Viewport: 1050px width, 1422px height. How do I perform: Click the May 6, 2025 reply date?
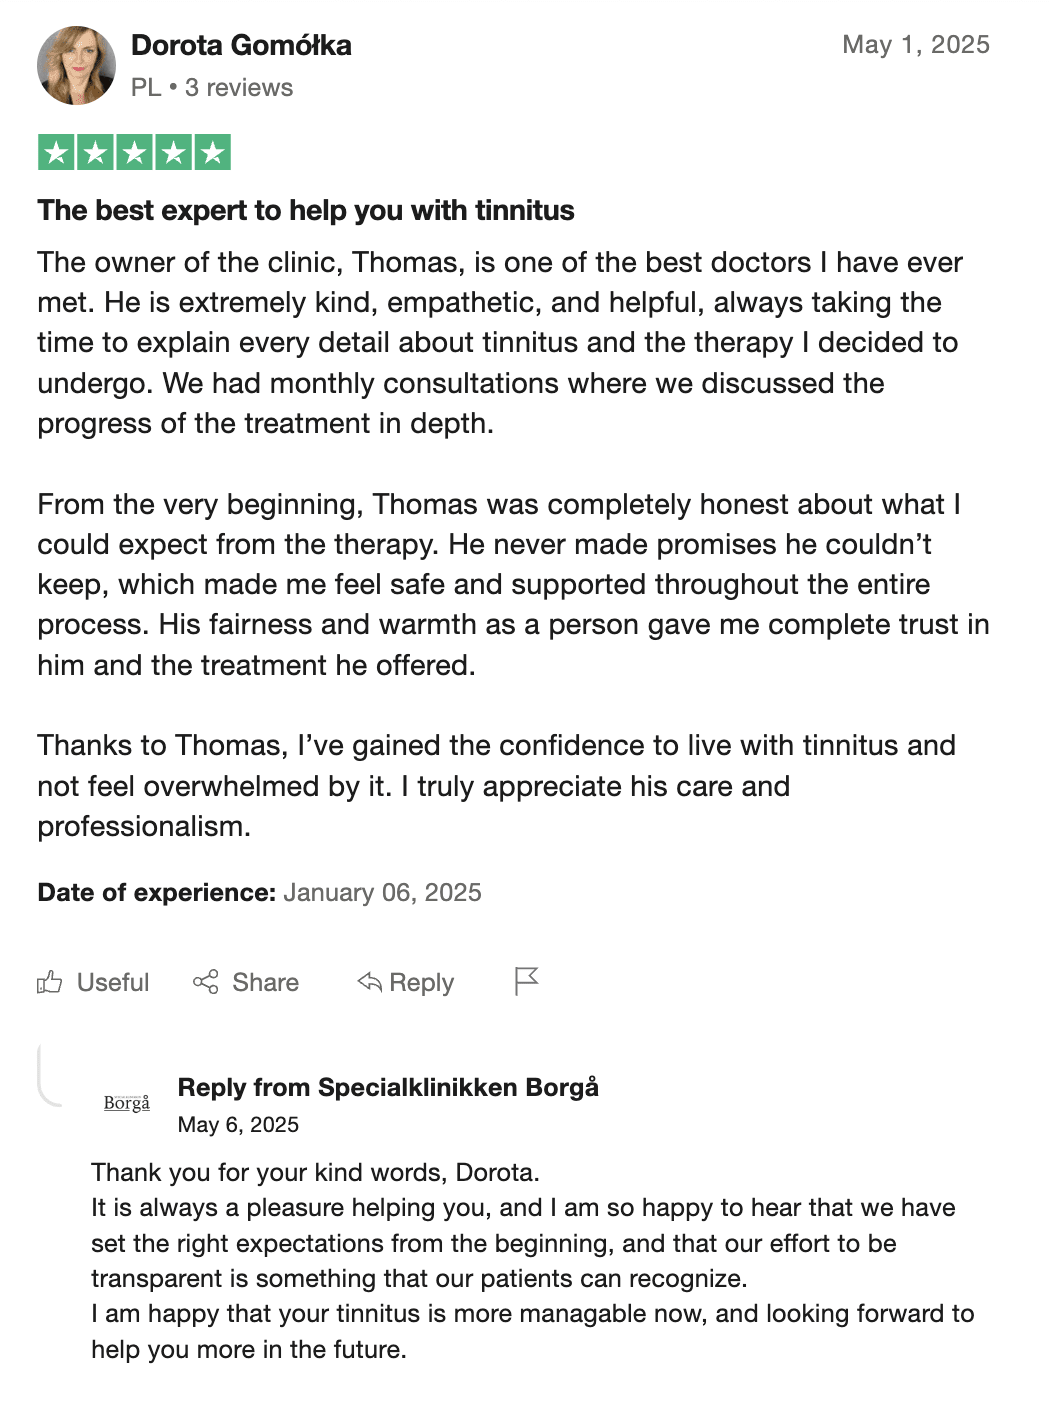pos(238,1125)
